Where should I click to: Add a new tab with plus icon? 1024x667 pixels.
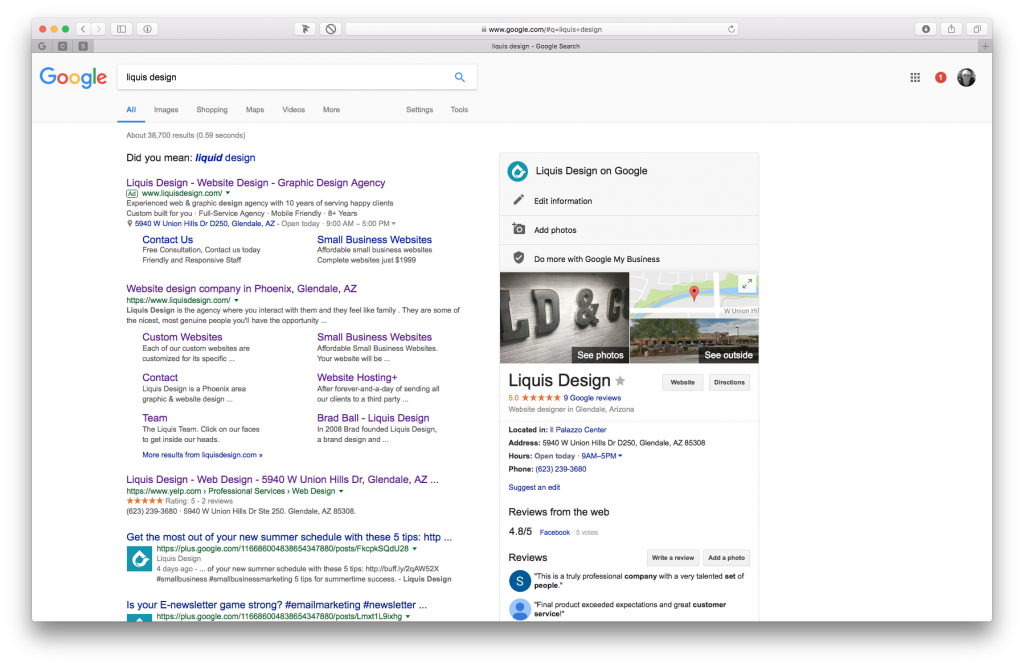(985, 46)
